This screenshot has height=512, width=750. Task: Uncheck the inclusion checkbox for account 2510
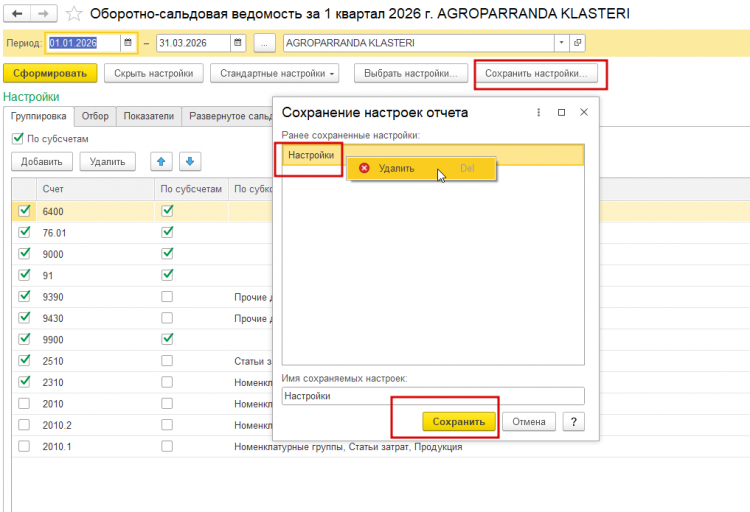[24, 360]
